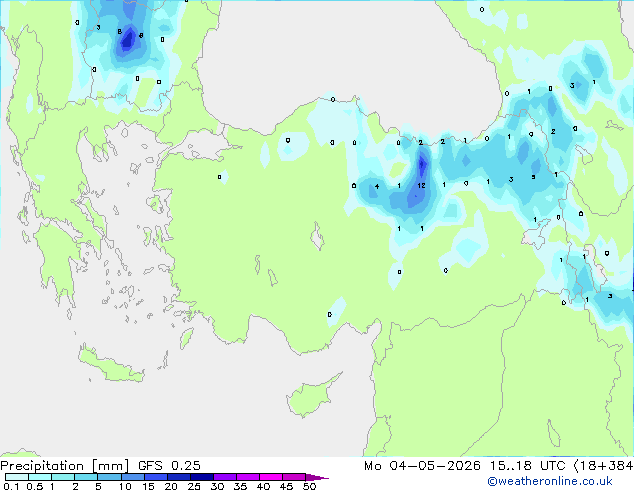Click the '50' legend scale number
Viewport: 634px width, 490px height.
[309, 486]
